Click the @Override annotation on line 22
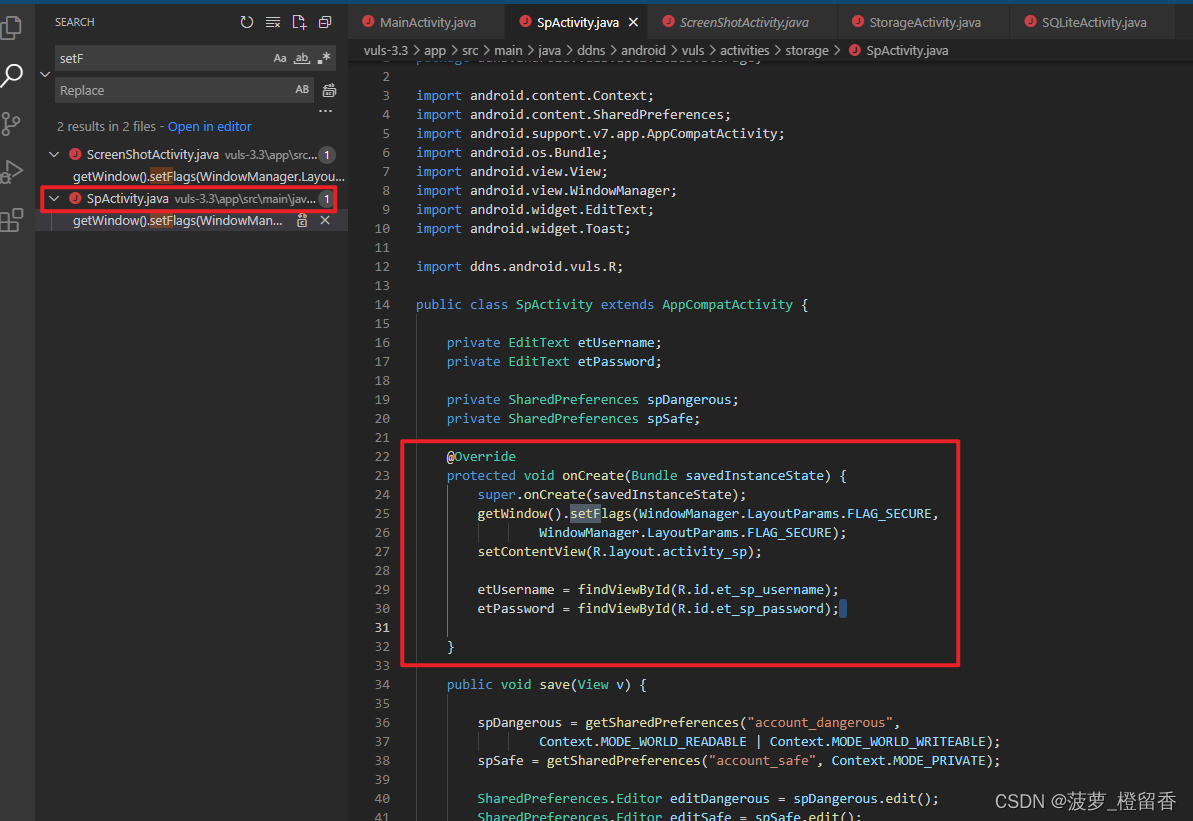This screenshot has width=1193, height=821. pyautogui.click(x=481, y=457)
